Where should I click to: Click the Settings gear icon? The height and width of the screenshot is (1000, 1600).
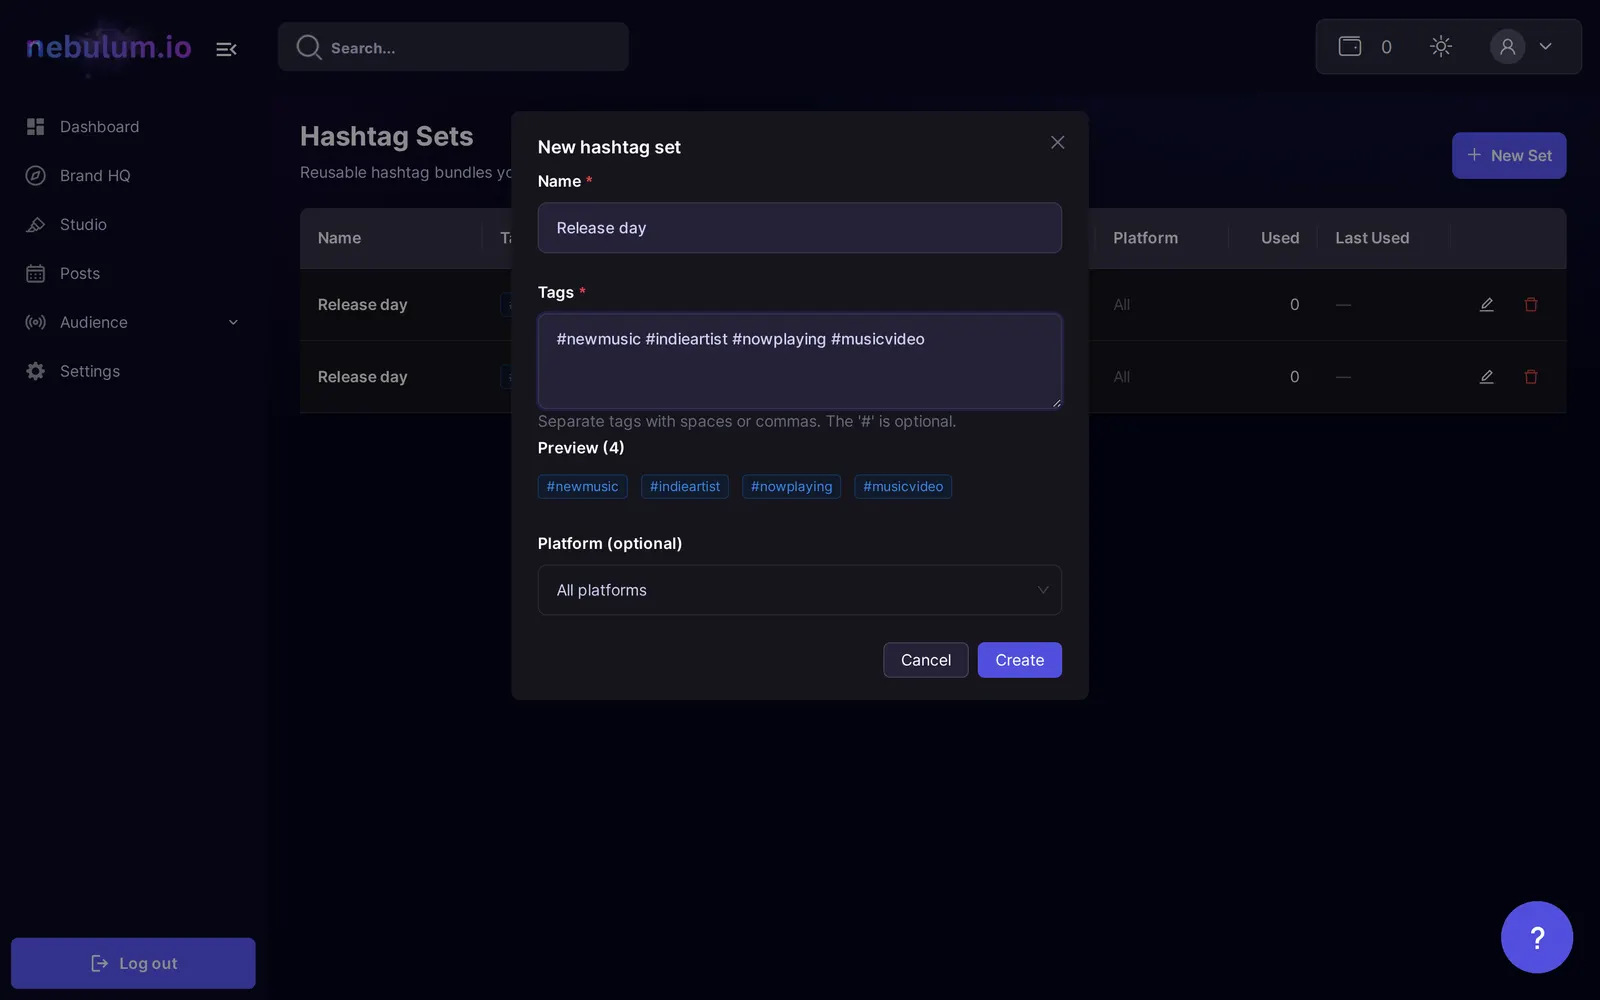36,372
